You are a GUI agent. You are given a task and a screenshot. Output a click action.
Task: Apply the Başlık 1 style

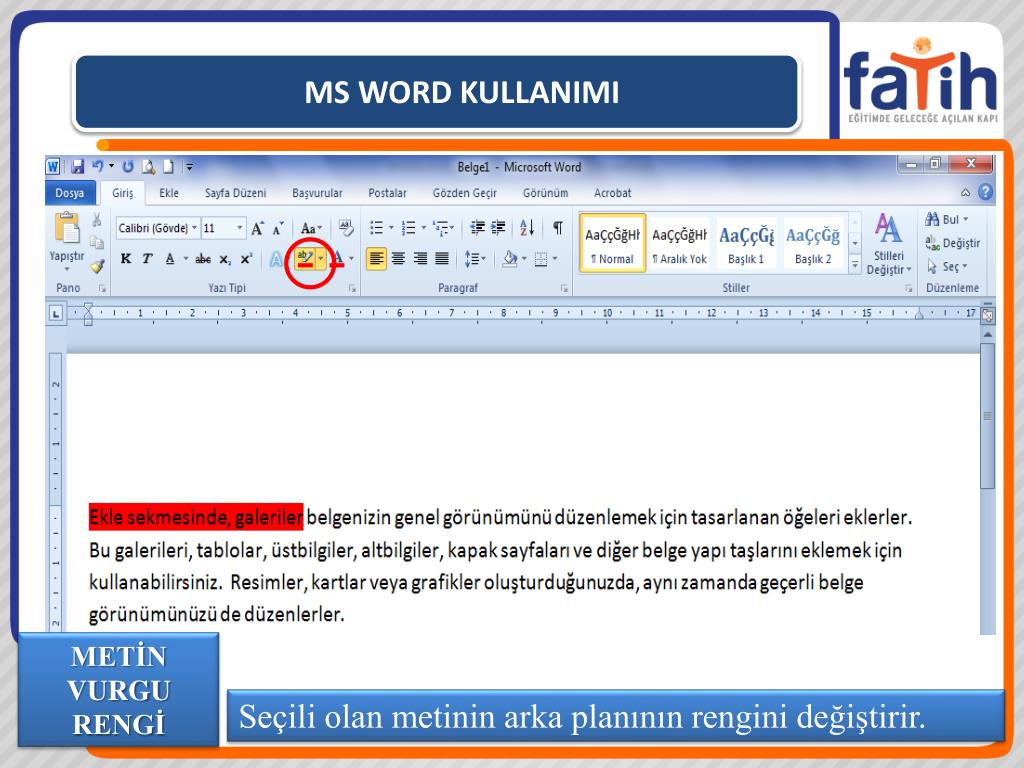pyautogui.click(x=746, y=242)
